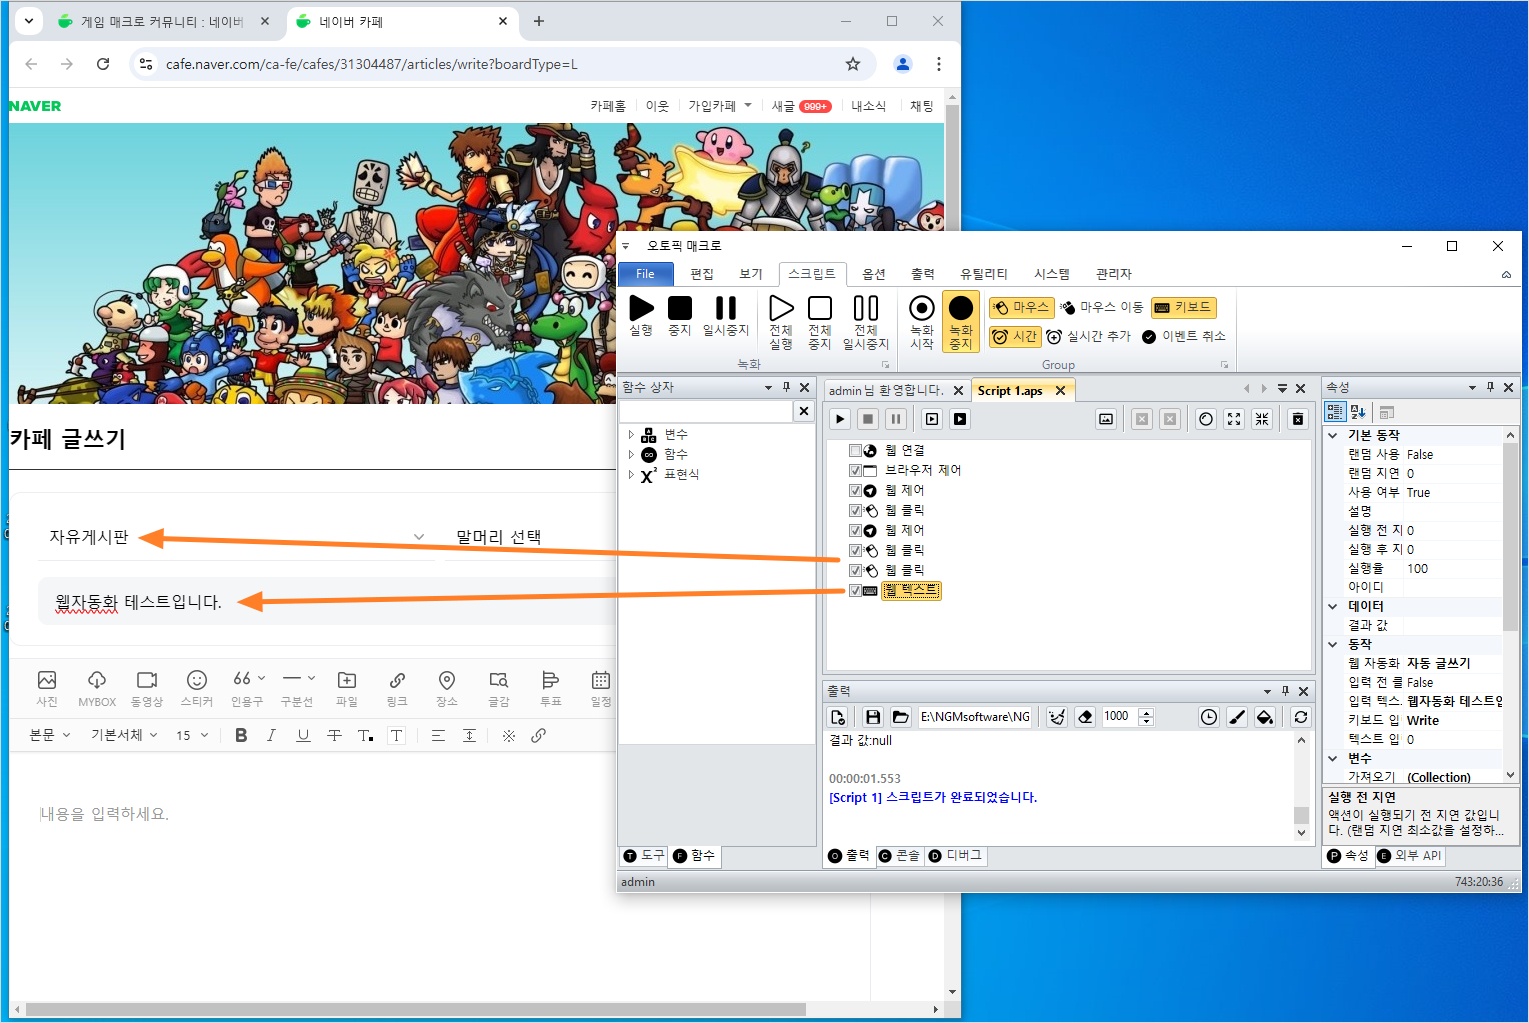This screenshot has height=1023, width=1529.
Task: Click the 전체 중지 outlined stop icon
Action: 820,308
